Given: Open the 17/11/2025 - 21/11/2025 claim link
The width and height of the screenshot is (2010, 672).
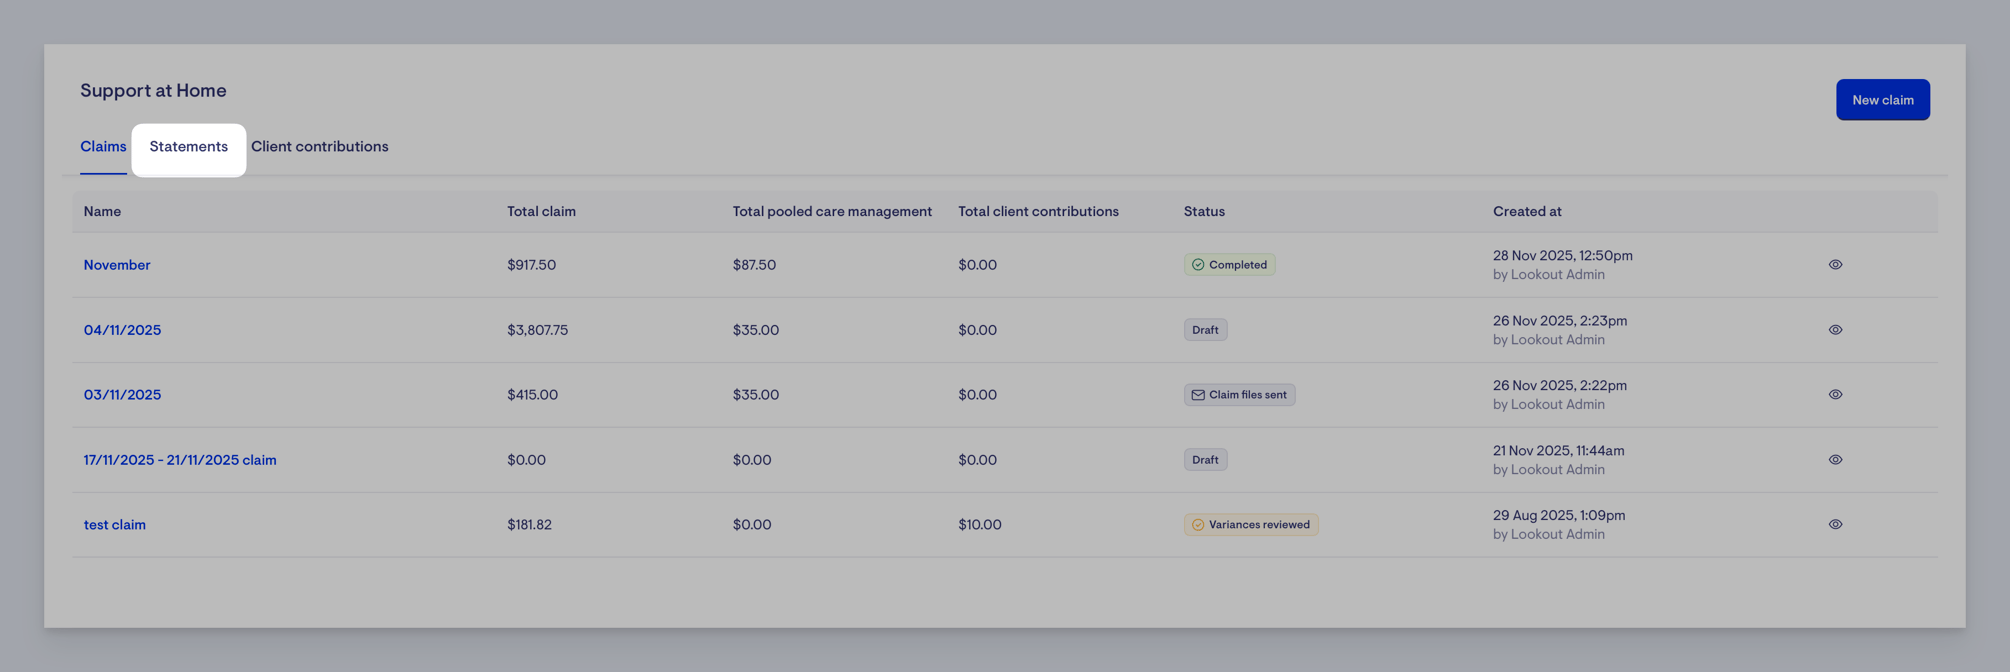Looking at the screenshot, I should pos(180,460).
